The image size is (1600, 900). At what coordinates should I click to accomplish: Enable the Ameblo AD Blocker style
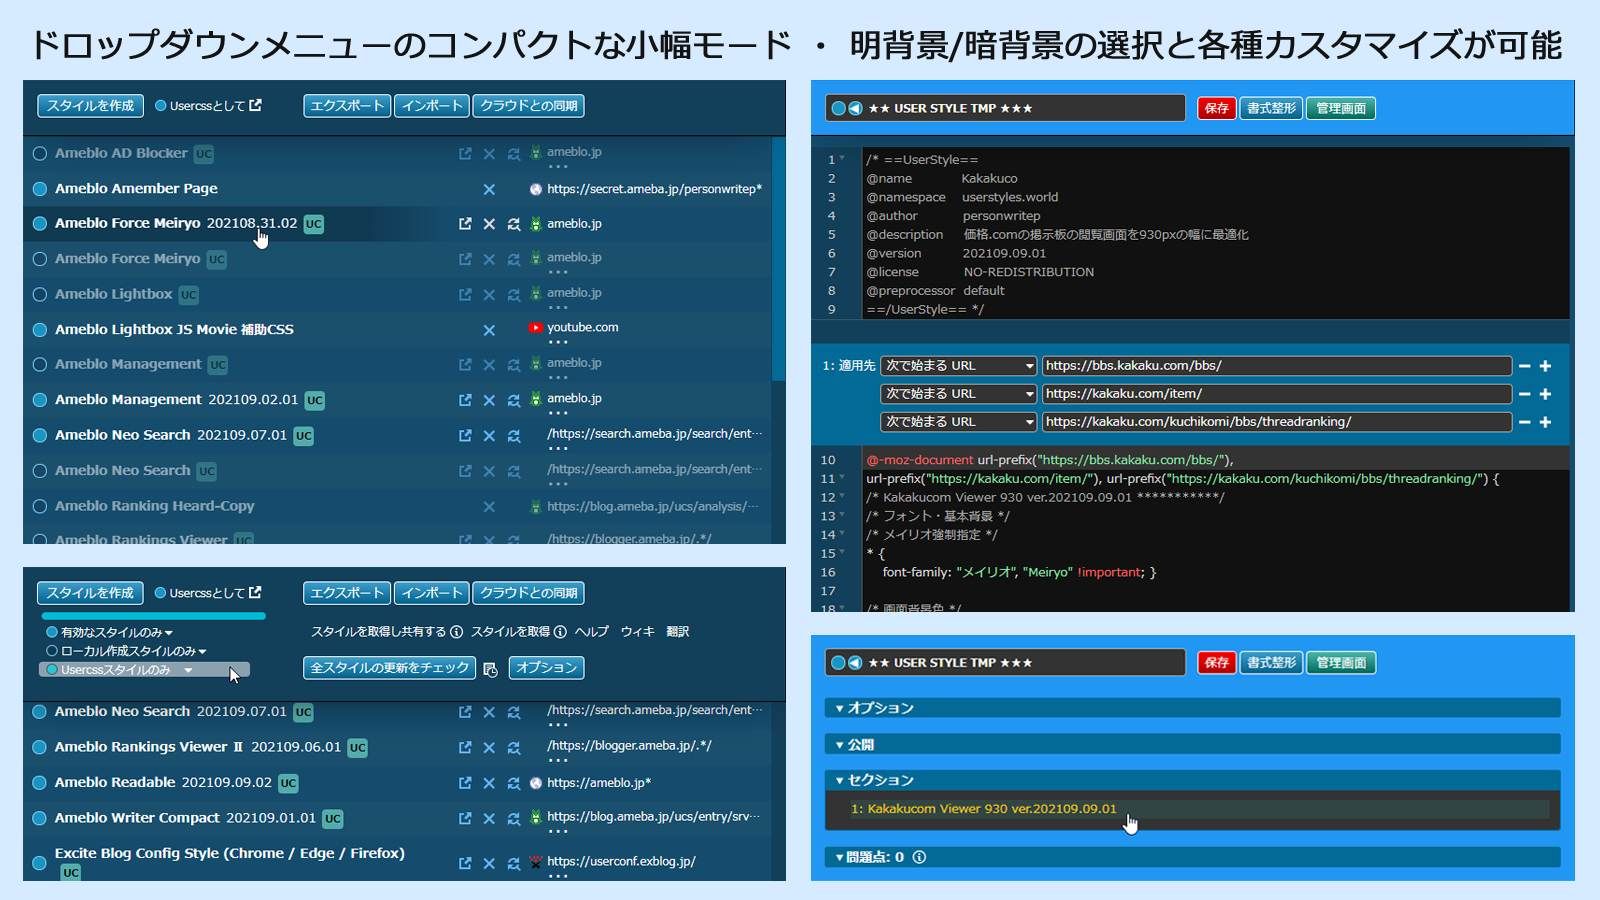pos(40,154)
